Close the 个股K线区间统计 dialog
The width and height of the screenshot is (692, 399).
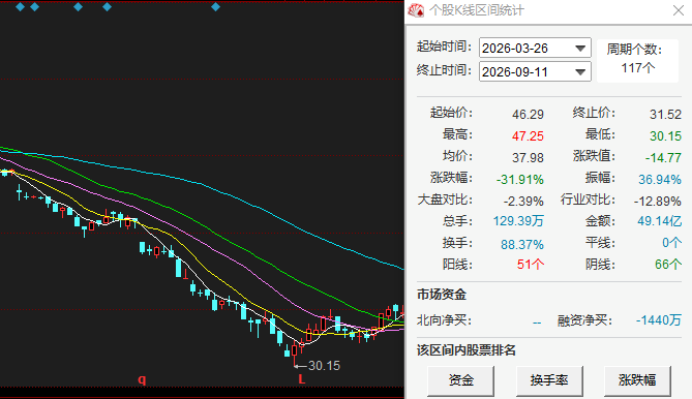[x=678, y=10]
